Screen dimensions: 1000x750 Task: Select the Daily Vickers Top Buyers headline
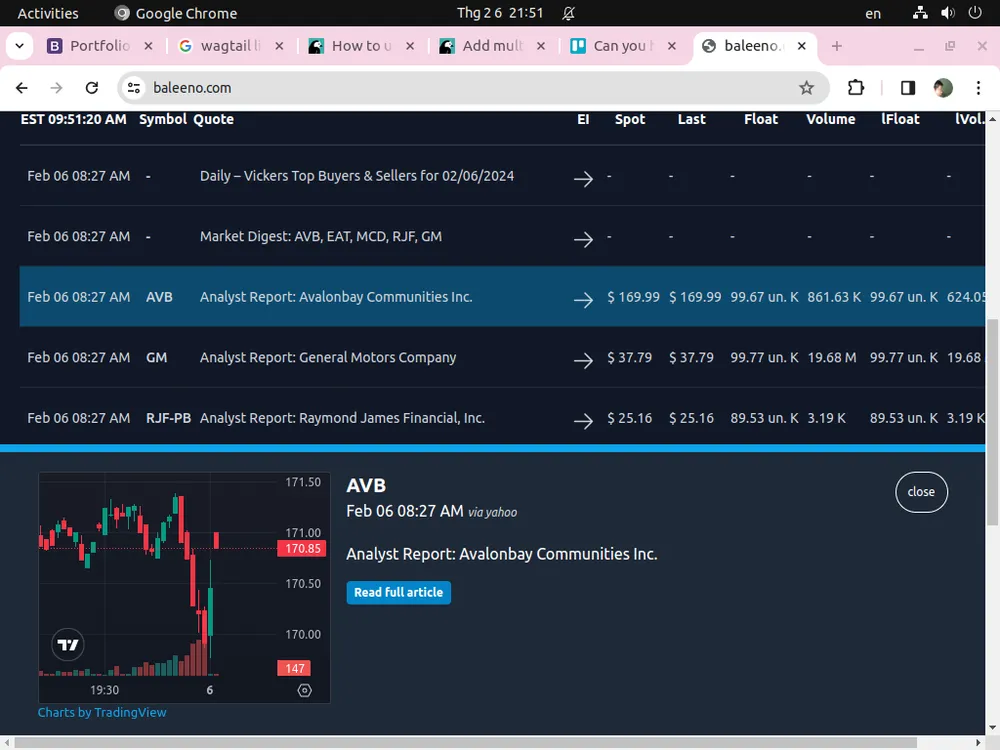pyautogui.click(x=357, y=176)
